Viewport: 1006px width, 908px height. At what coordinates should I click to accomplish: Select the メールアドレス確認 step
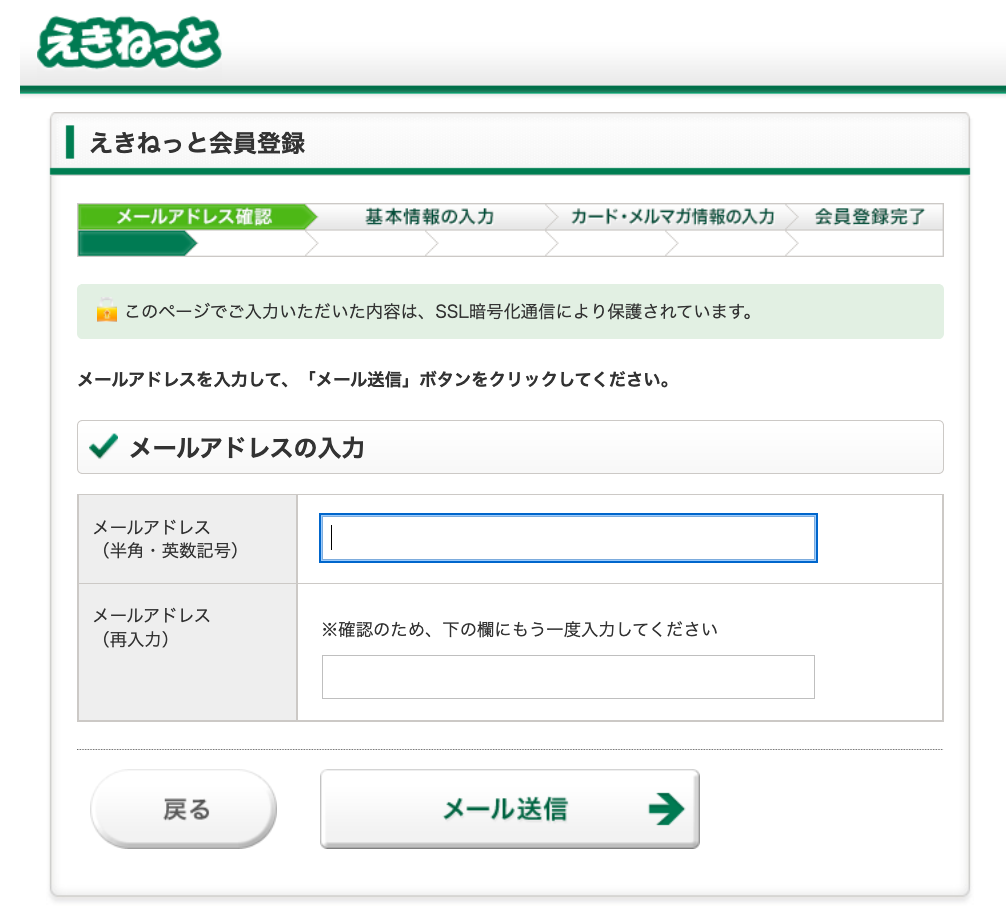point(193,217)
